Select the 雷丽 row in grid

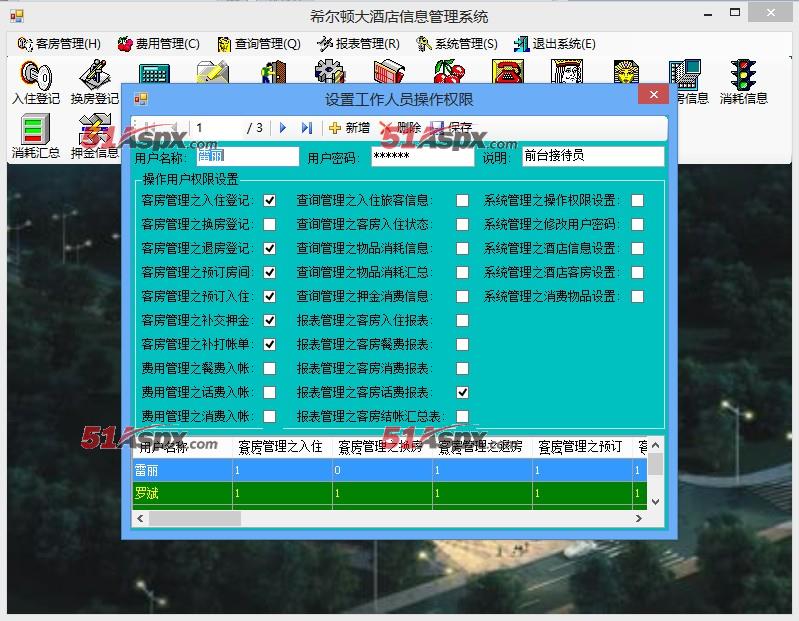tap(390, 470)
